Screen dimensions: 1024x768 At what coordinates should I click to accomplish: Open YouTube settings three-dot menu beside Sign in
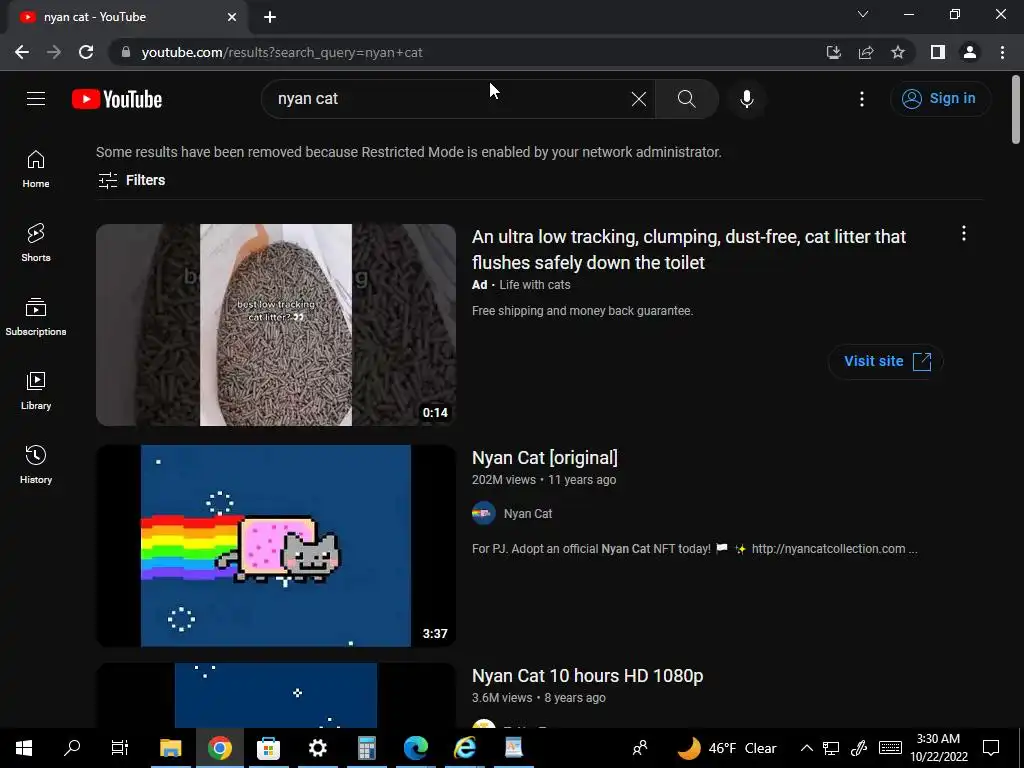[862, 99]
